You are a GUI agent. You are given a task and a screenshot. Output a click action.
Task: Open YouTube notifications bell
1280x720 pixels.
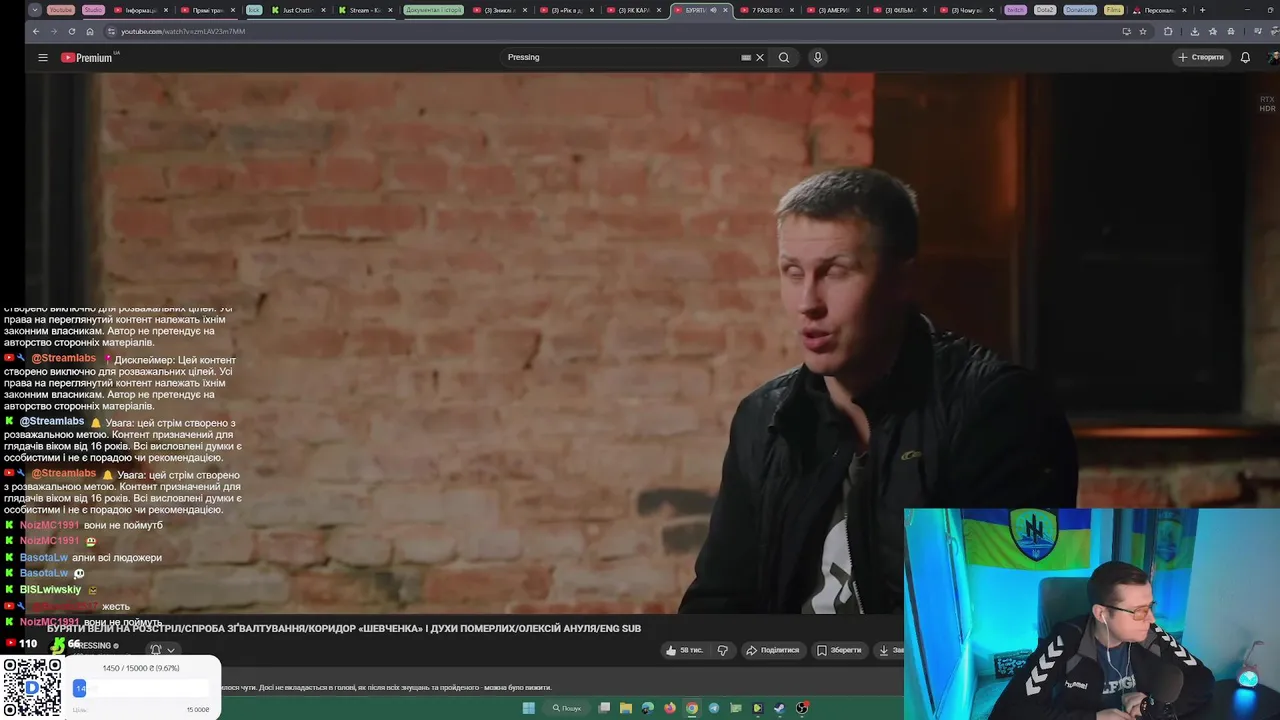click(x=1245, y=57)
